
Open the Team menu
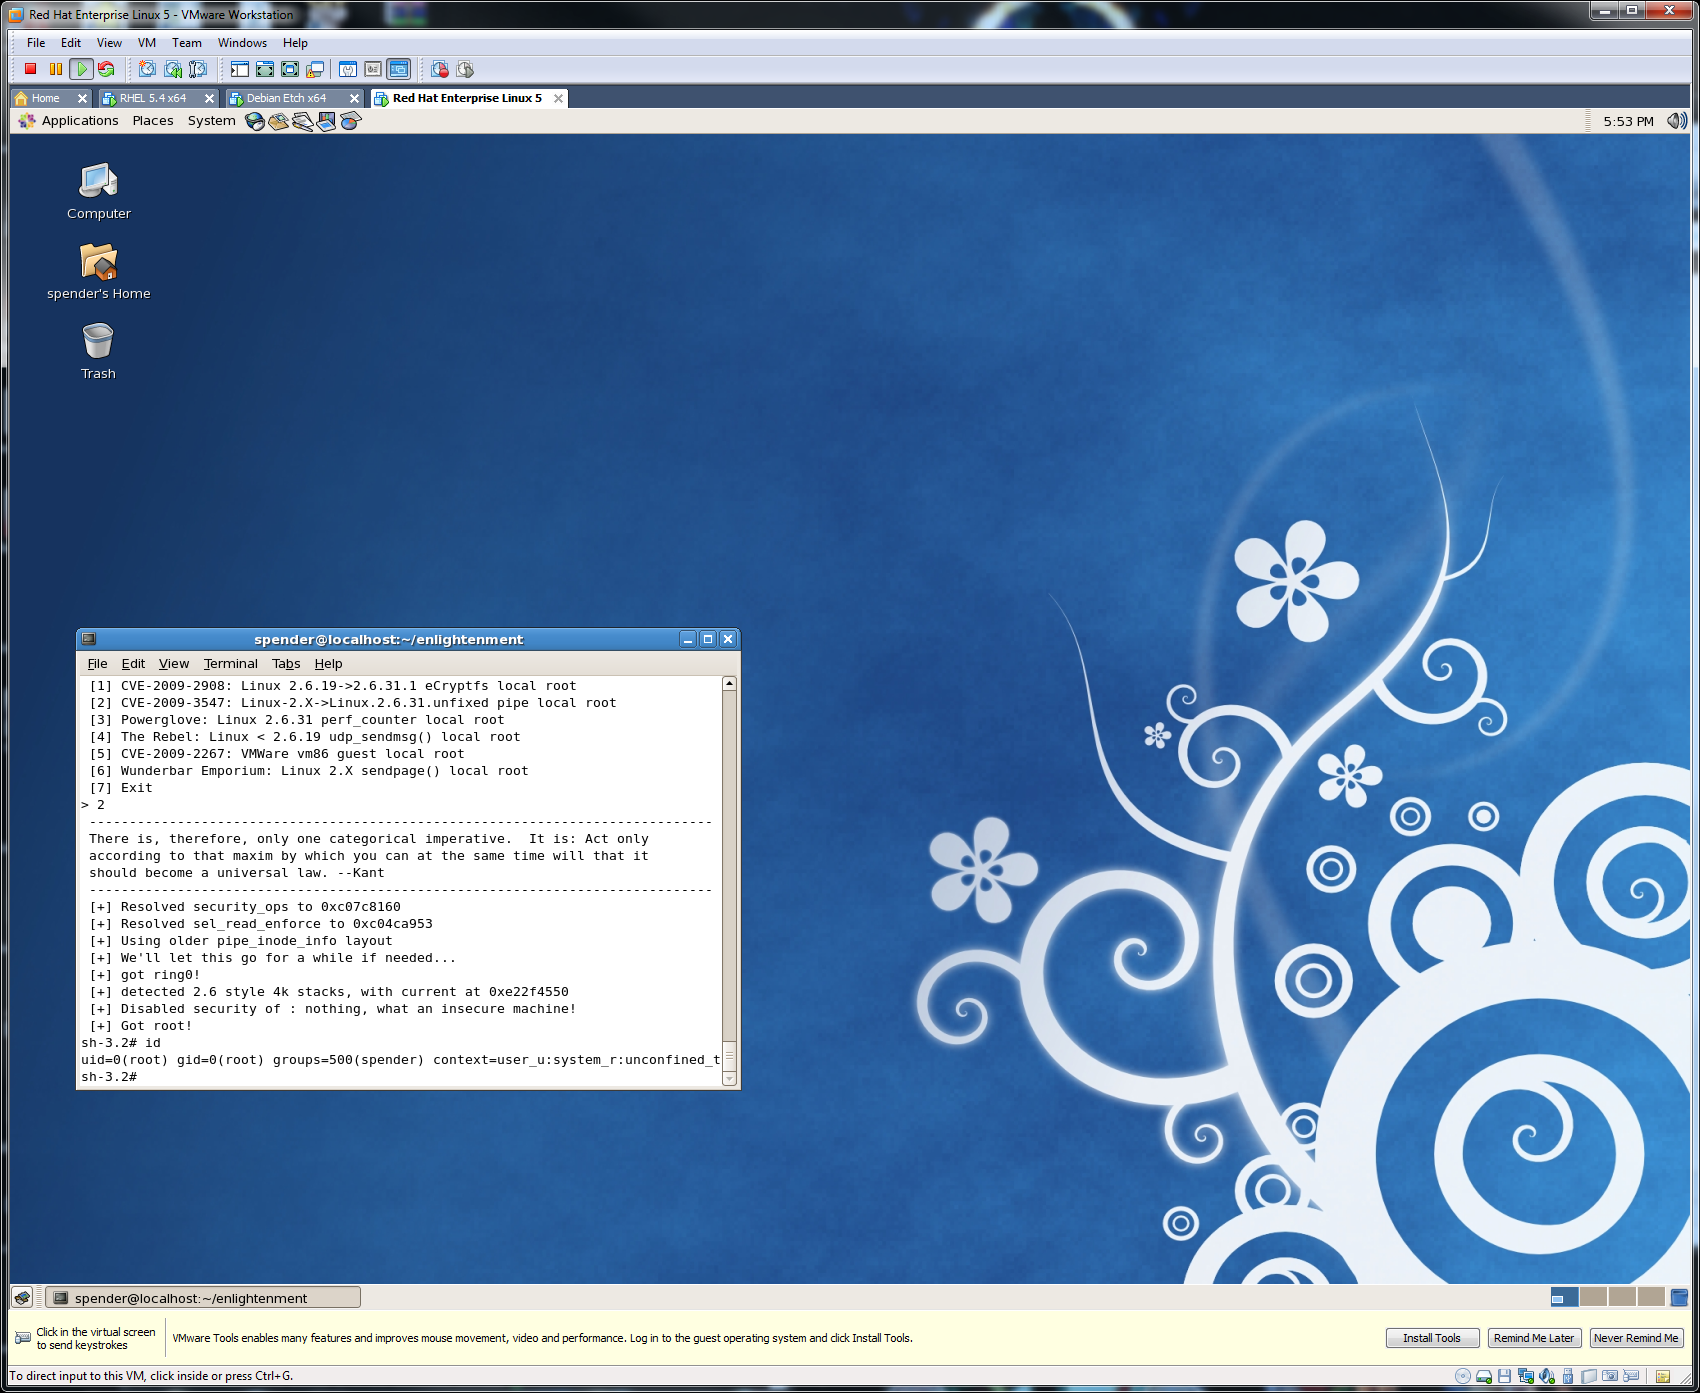[x=187, y=43]
